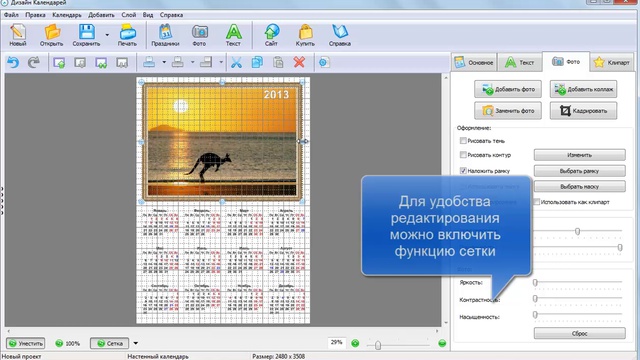Click the Фото camera toolbar icon
Screen dimensions: 640x360
[x=200, y=35]
